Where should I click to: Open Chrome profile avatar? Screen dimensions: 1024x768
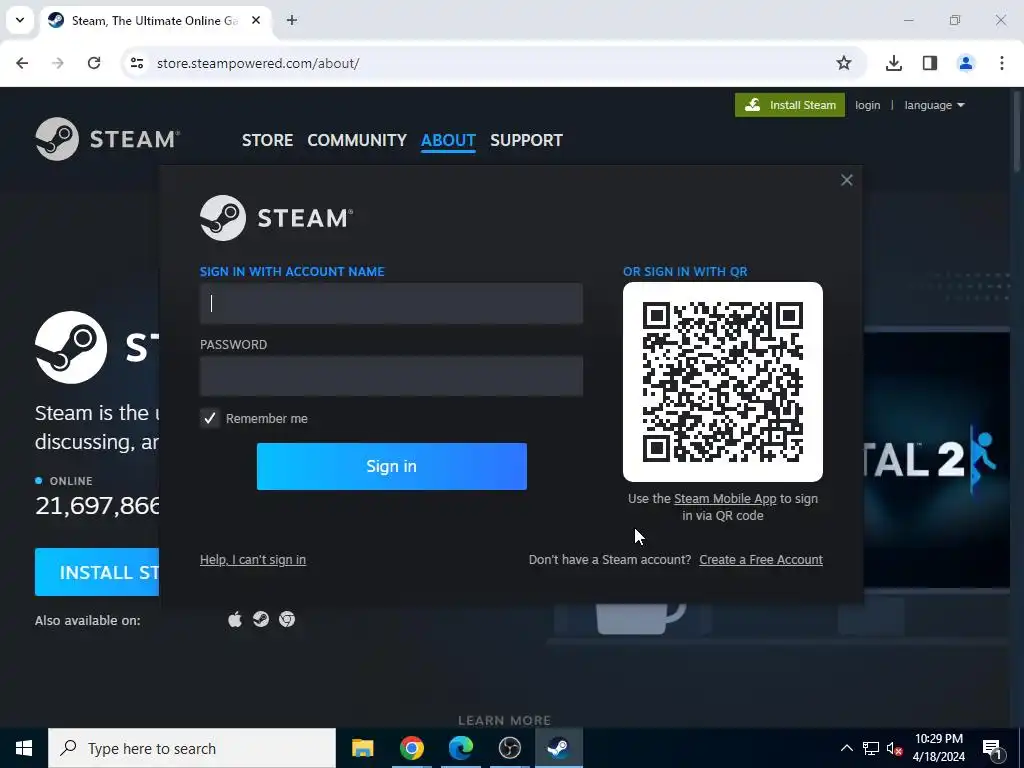[965, 63]
